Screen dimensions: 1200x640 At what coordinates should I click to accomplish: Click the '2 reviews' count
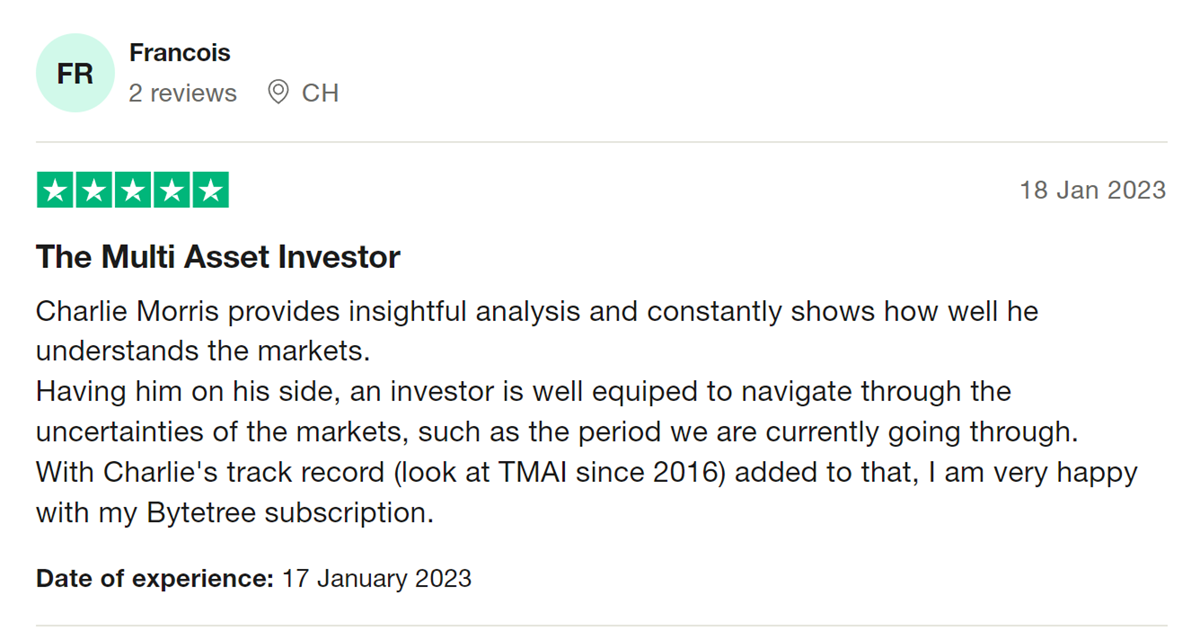183,93
